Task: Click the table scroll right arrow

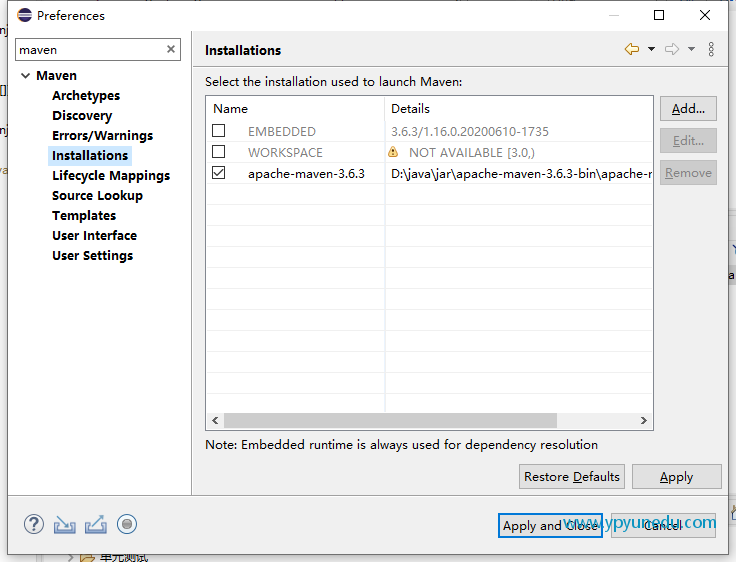Action: coord(644,420)
